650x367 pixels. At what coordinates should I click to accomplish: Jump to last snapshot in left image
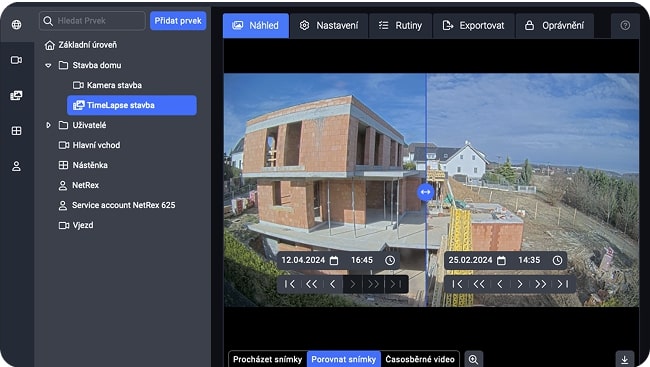click(x=395, y=284)
